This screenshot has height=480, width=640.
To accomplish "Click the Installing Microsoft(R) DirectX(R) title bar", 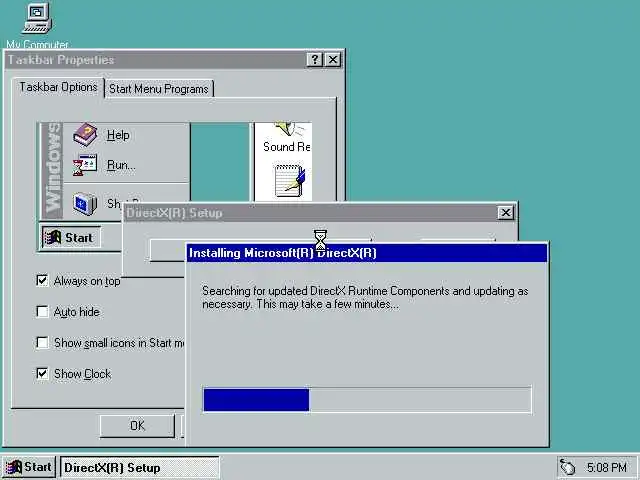I will (367, 253).
